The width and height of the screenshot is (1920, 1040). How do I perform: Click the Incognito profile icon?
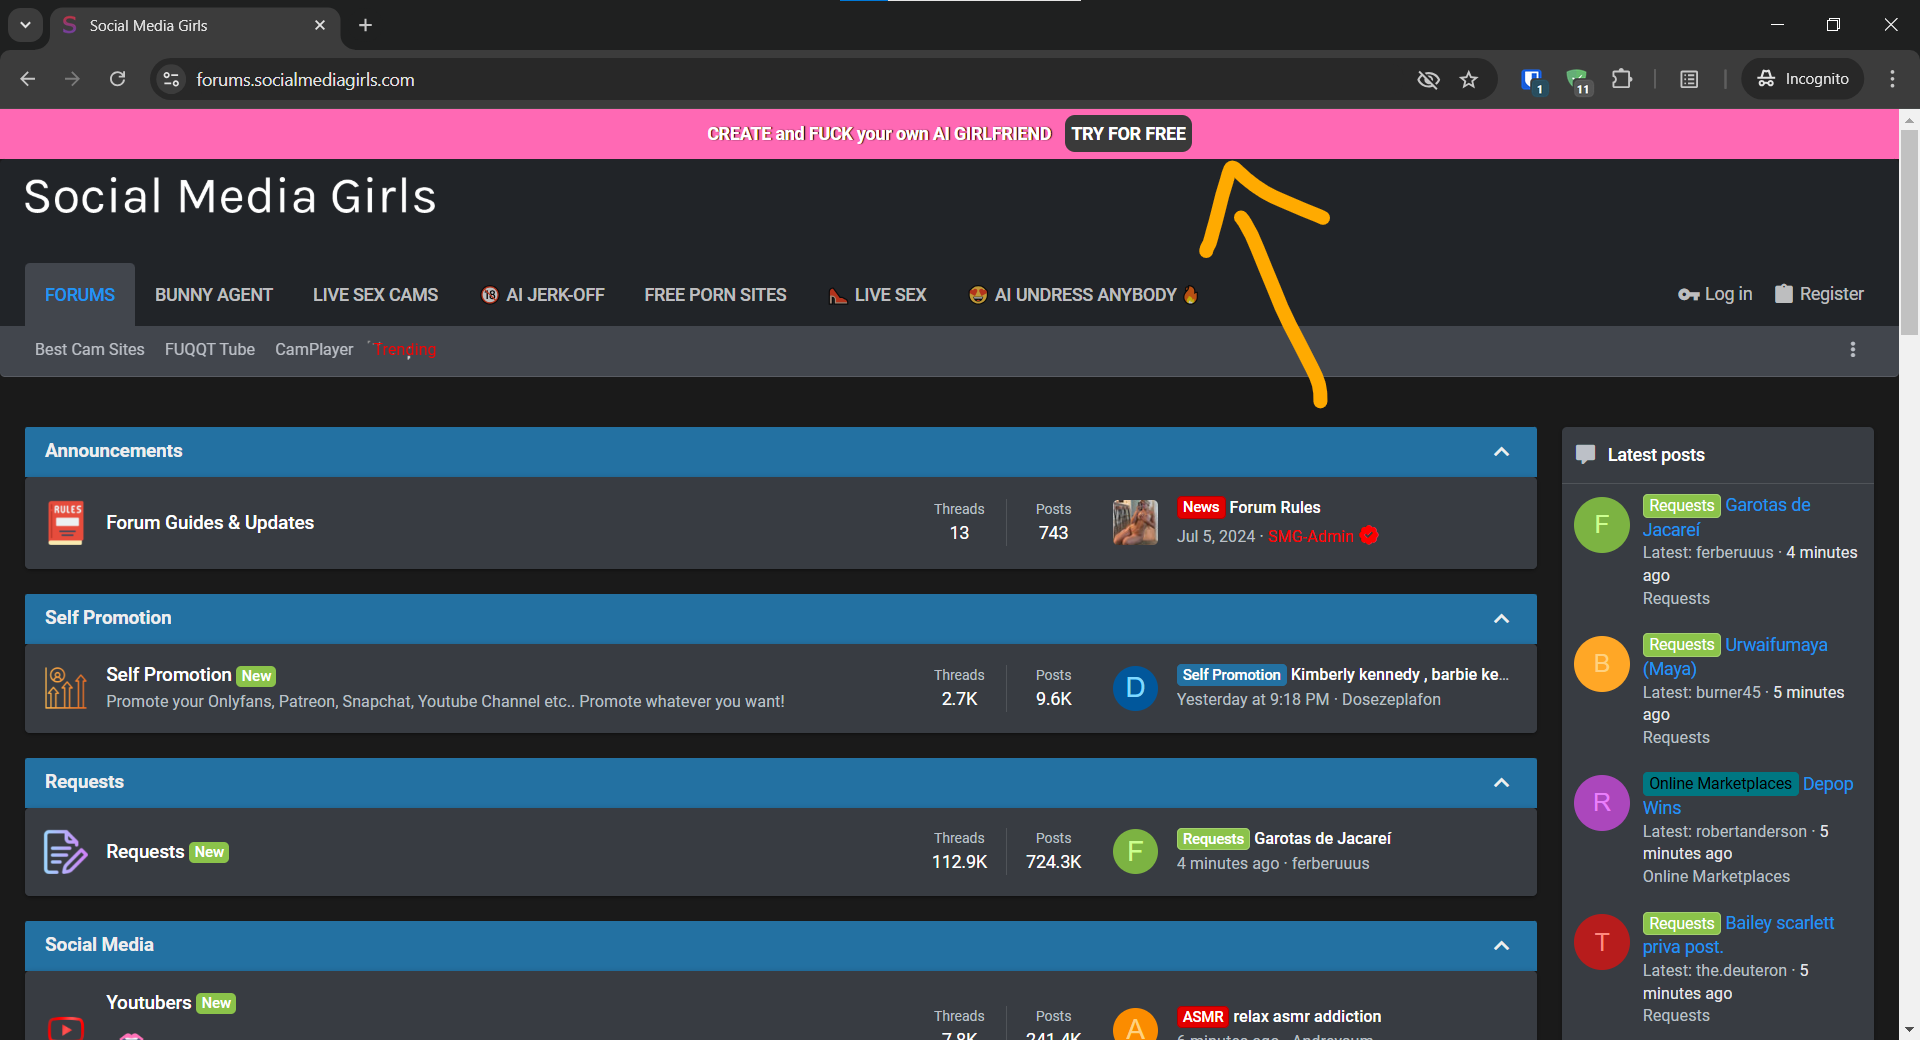(1764, 79)
